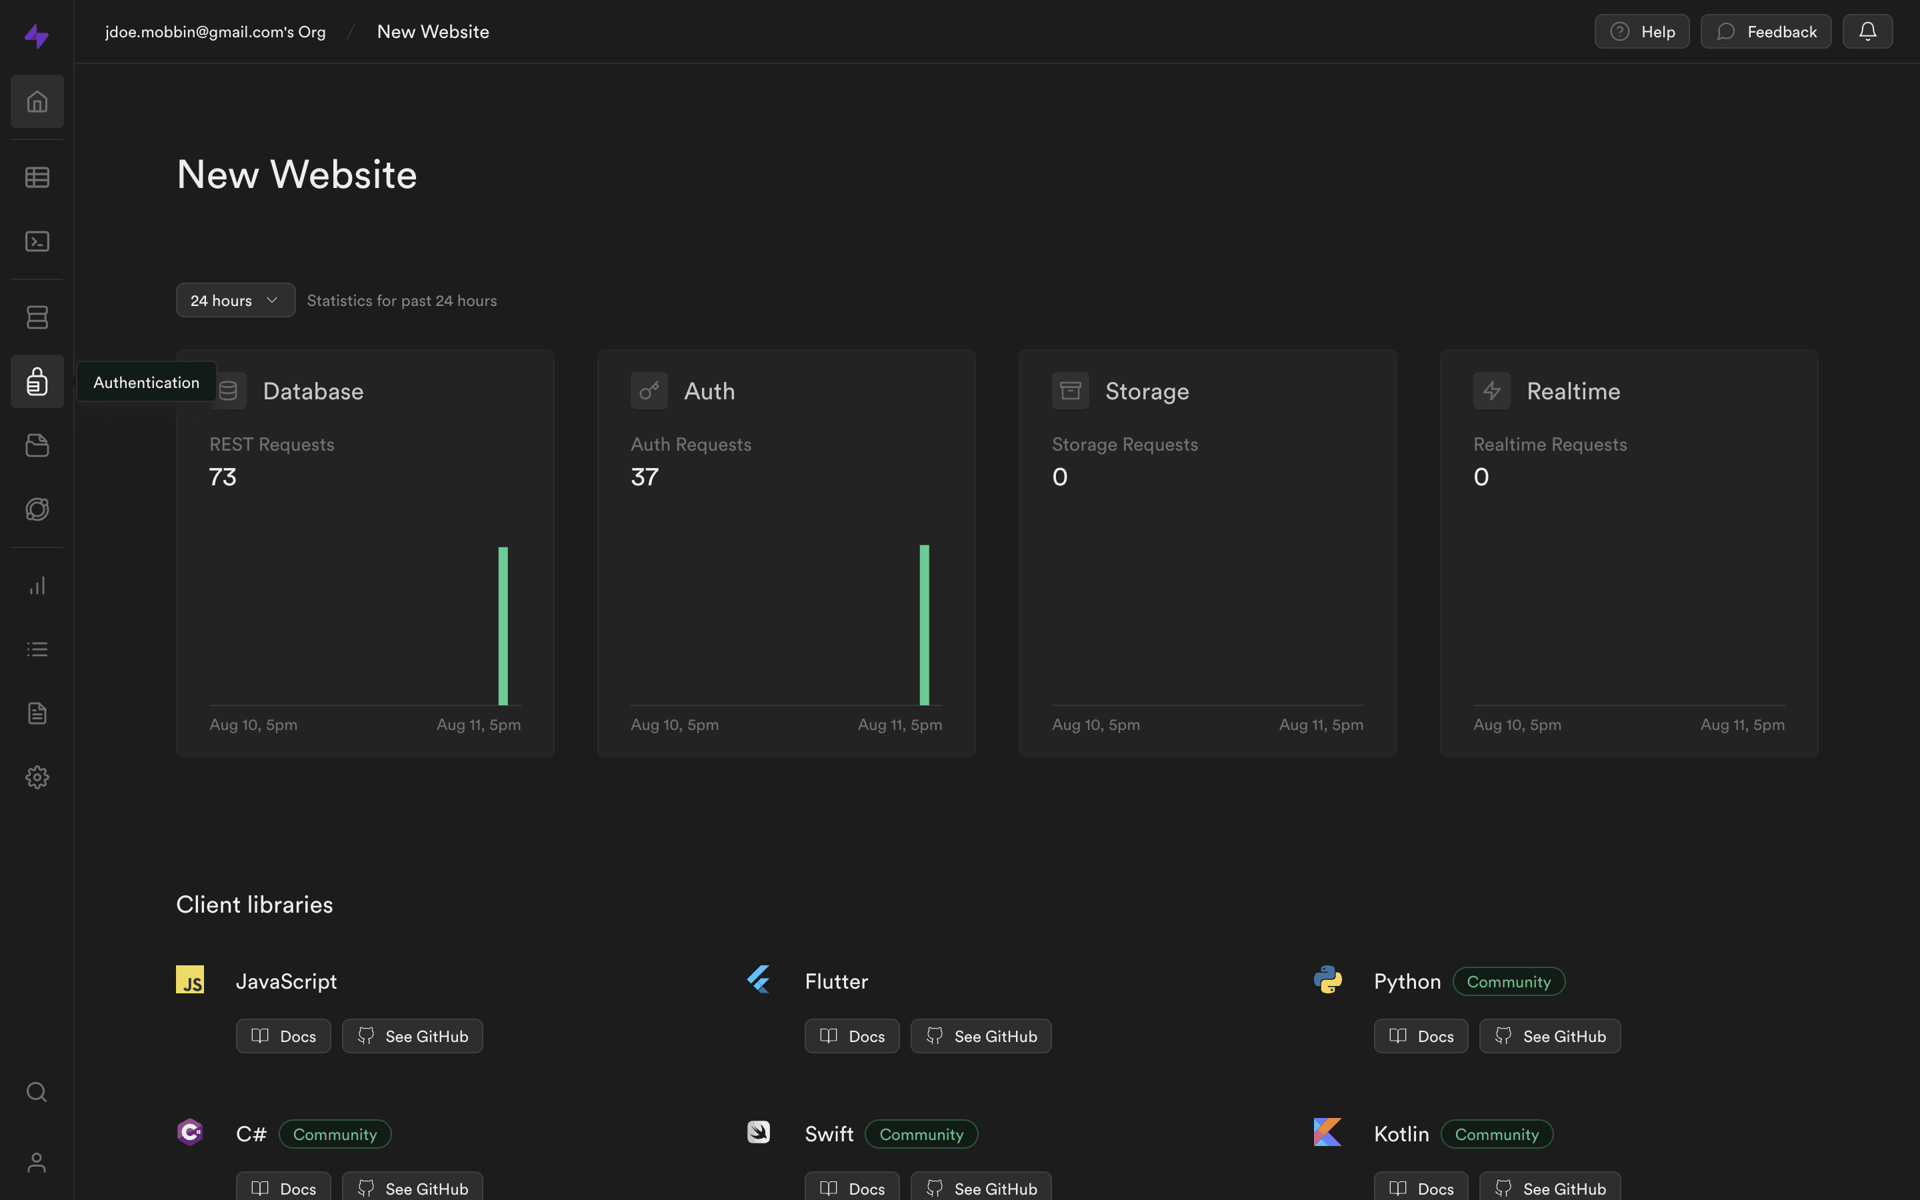Click the Feedback button
The width and height of the screenshot is (1920, 1200).
1765,31
